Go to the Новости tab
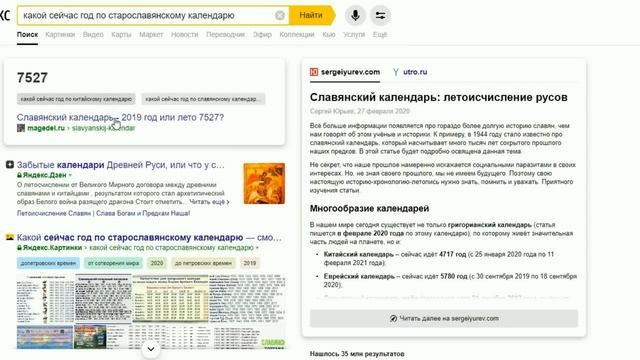The height and width of the screenshot is (360, 640). [x=184, y=35]
